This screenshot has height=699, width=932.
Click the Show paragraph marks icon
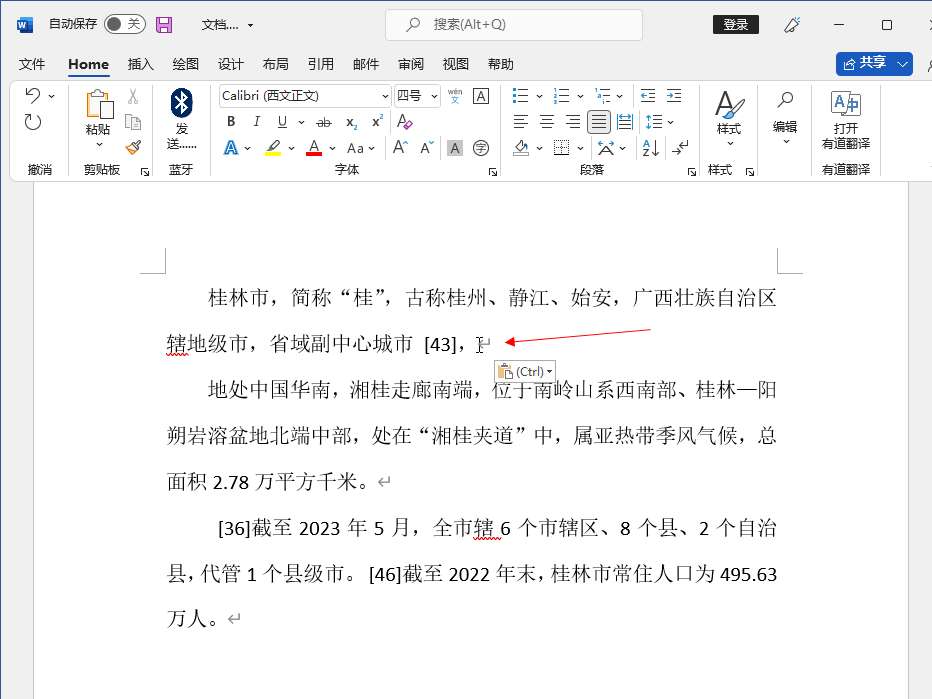click(680, 147)
